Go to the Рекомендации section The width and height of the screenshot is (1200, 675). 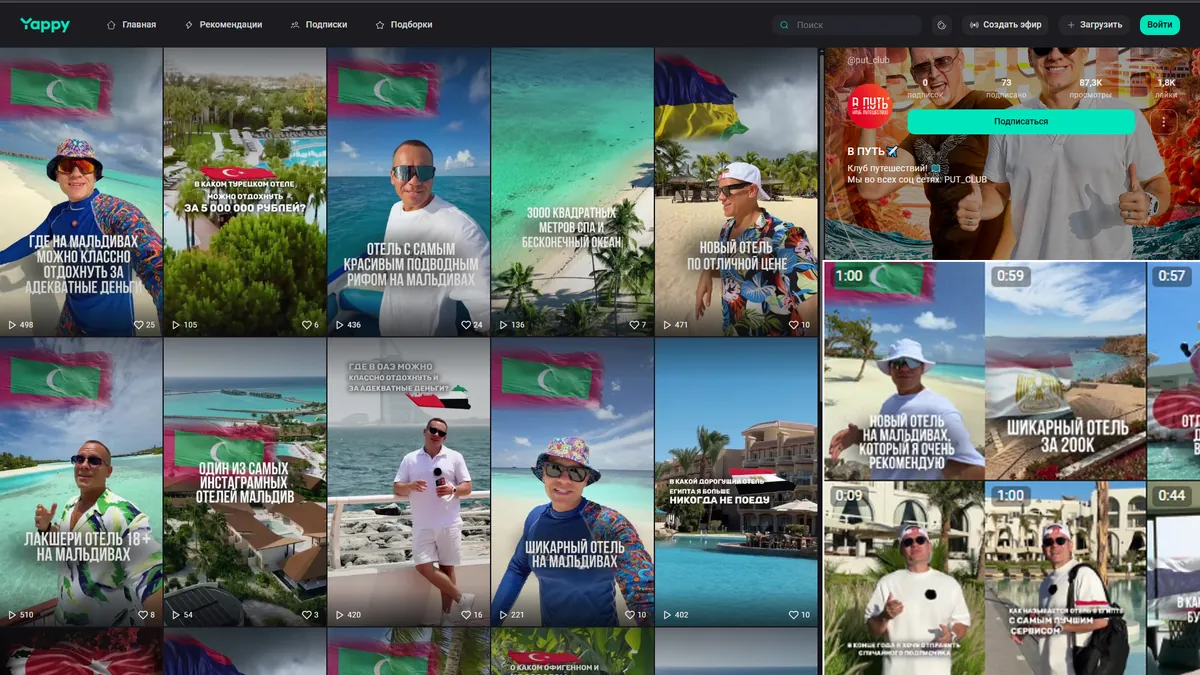[x=223, y=25]
